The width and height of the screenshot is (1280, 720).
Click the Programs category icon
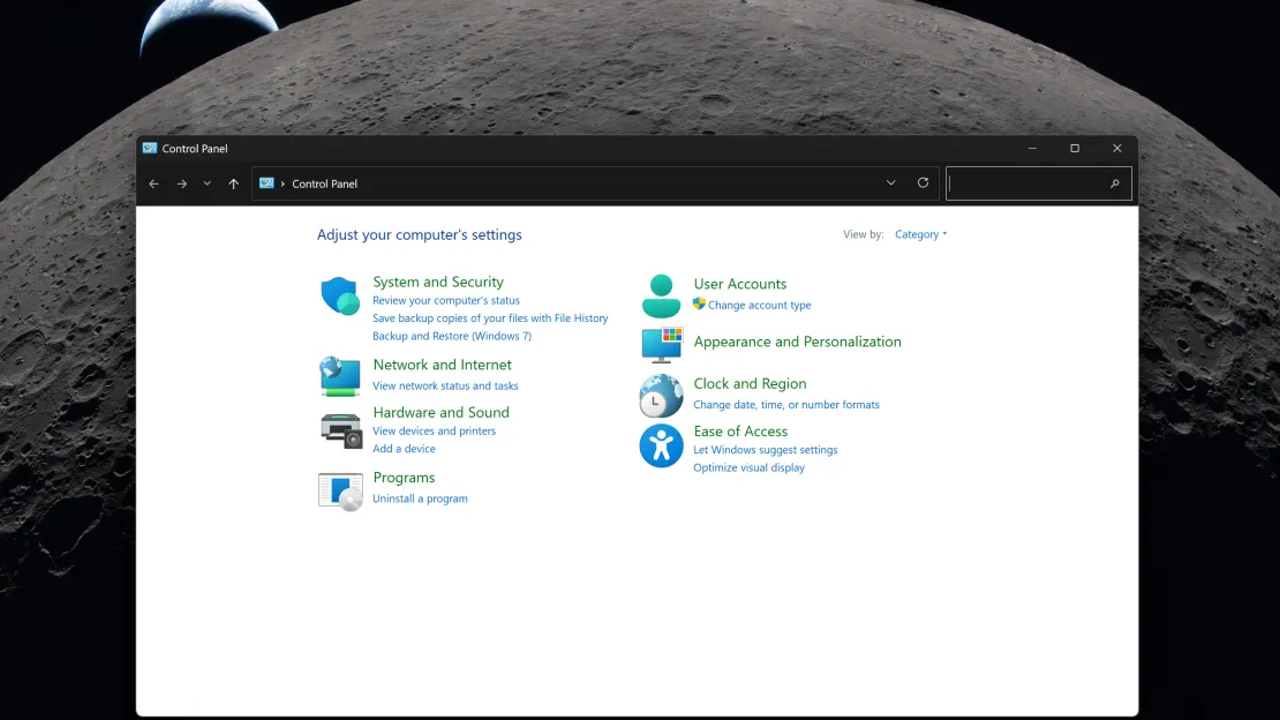pyautogui.click(x=340, y=491)
